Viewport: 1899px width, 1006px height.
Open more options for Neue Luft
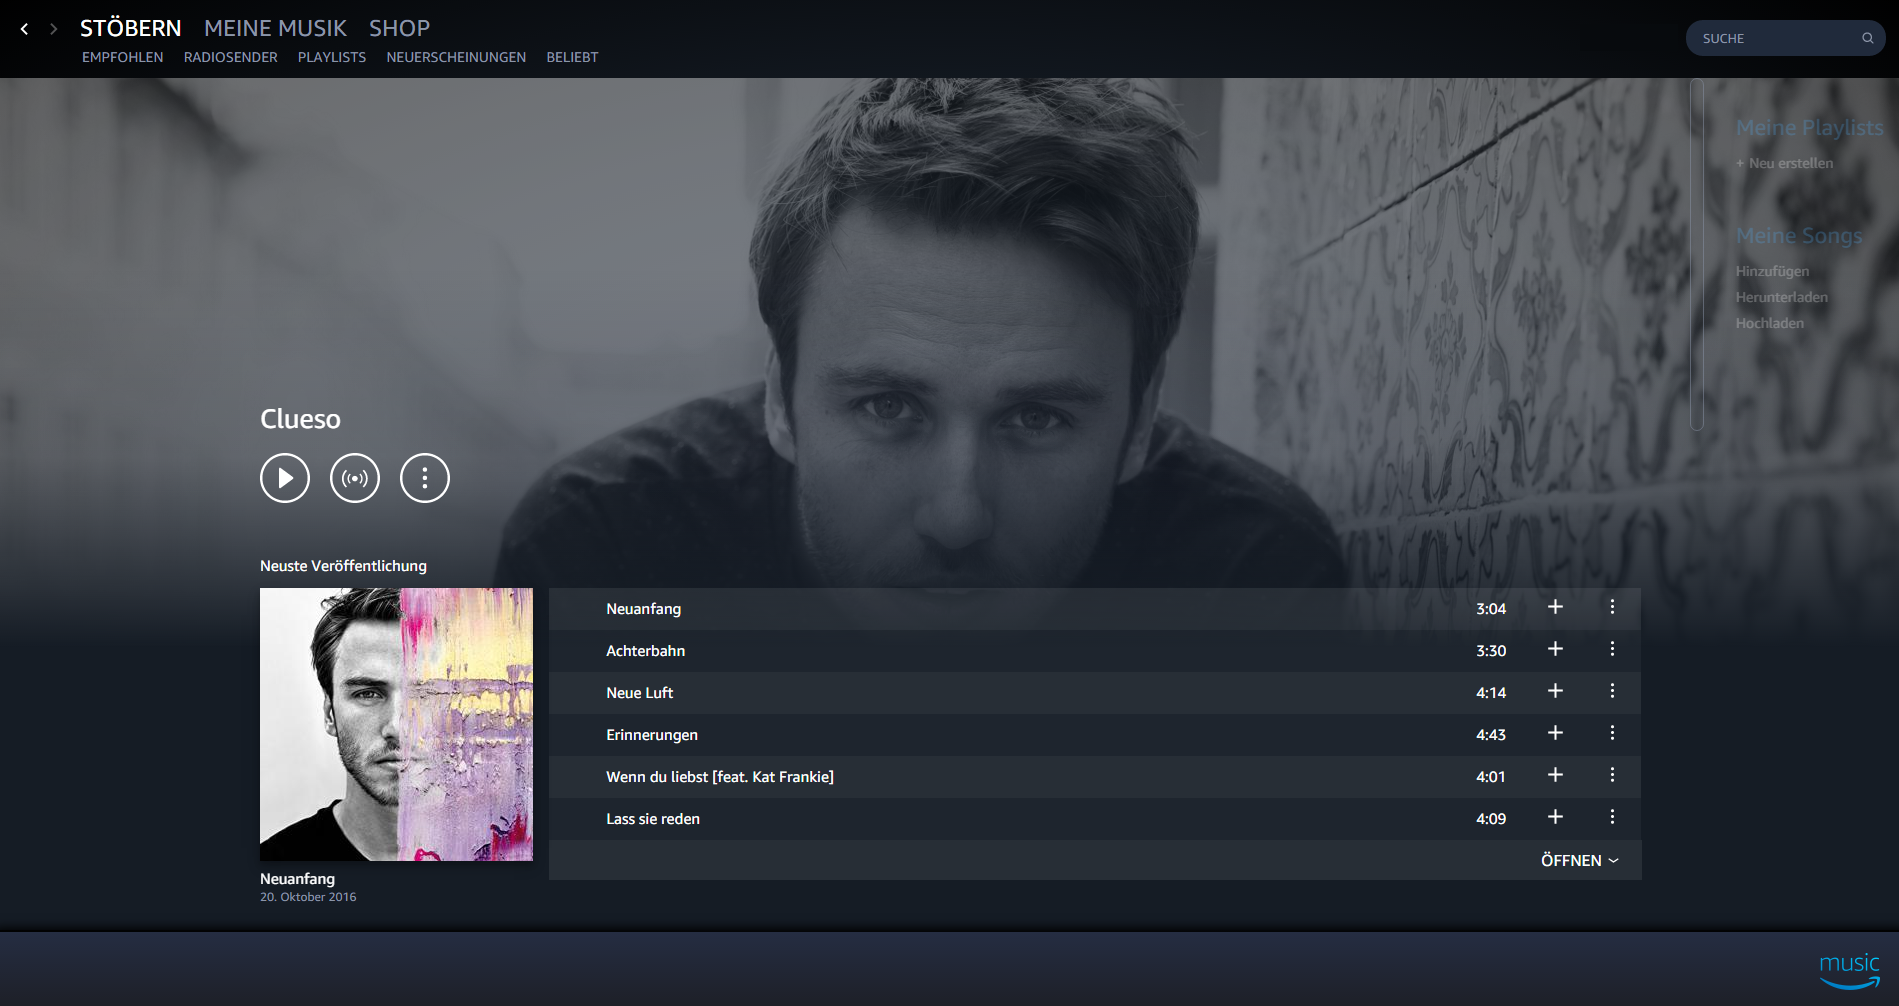point(1612,691)
